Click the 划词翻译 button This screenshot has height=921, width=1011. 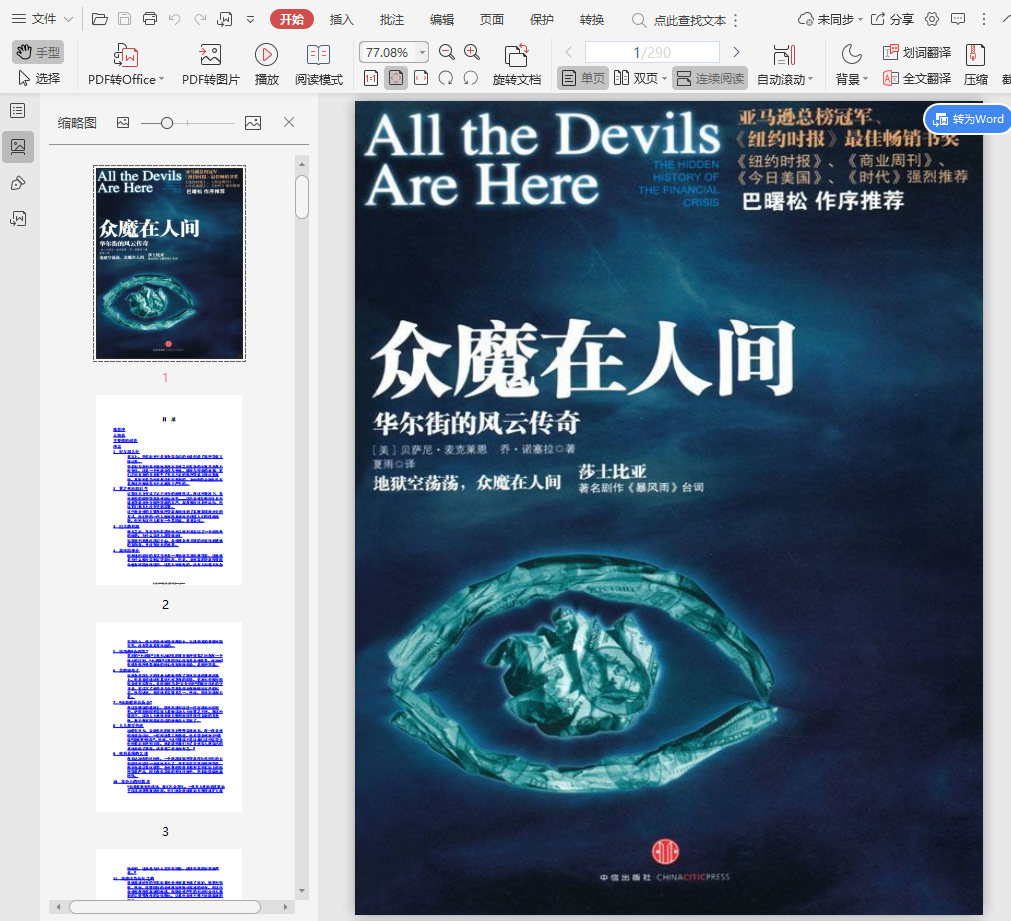[917, 52]
